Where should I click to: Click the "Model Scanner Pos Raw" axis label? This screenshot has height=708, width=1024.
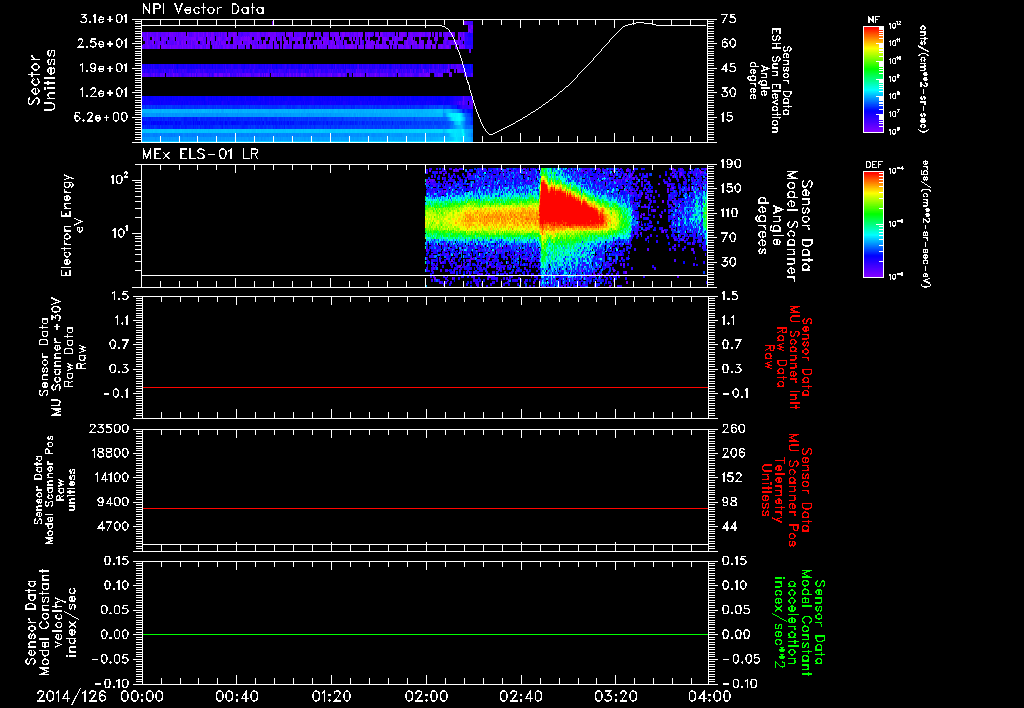(x=55, y=490)
